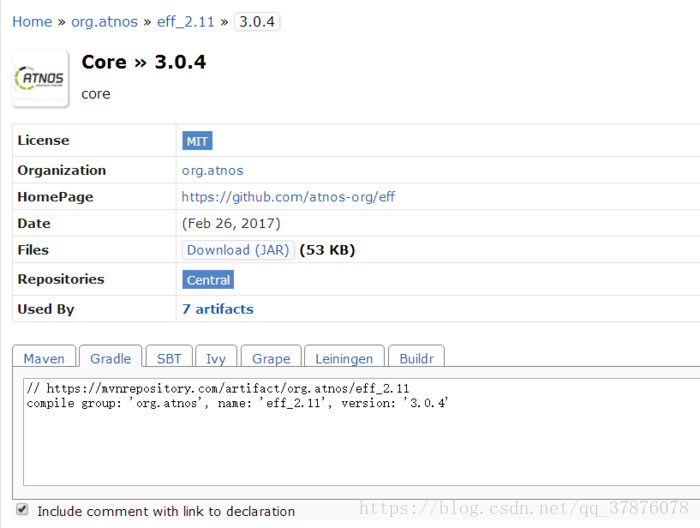This screenshot has width=700, height=528.
Task: Open the Ivy tab
Action: coord(216,358)
